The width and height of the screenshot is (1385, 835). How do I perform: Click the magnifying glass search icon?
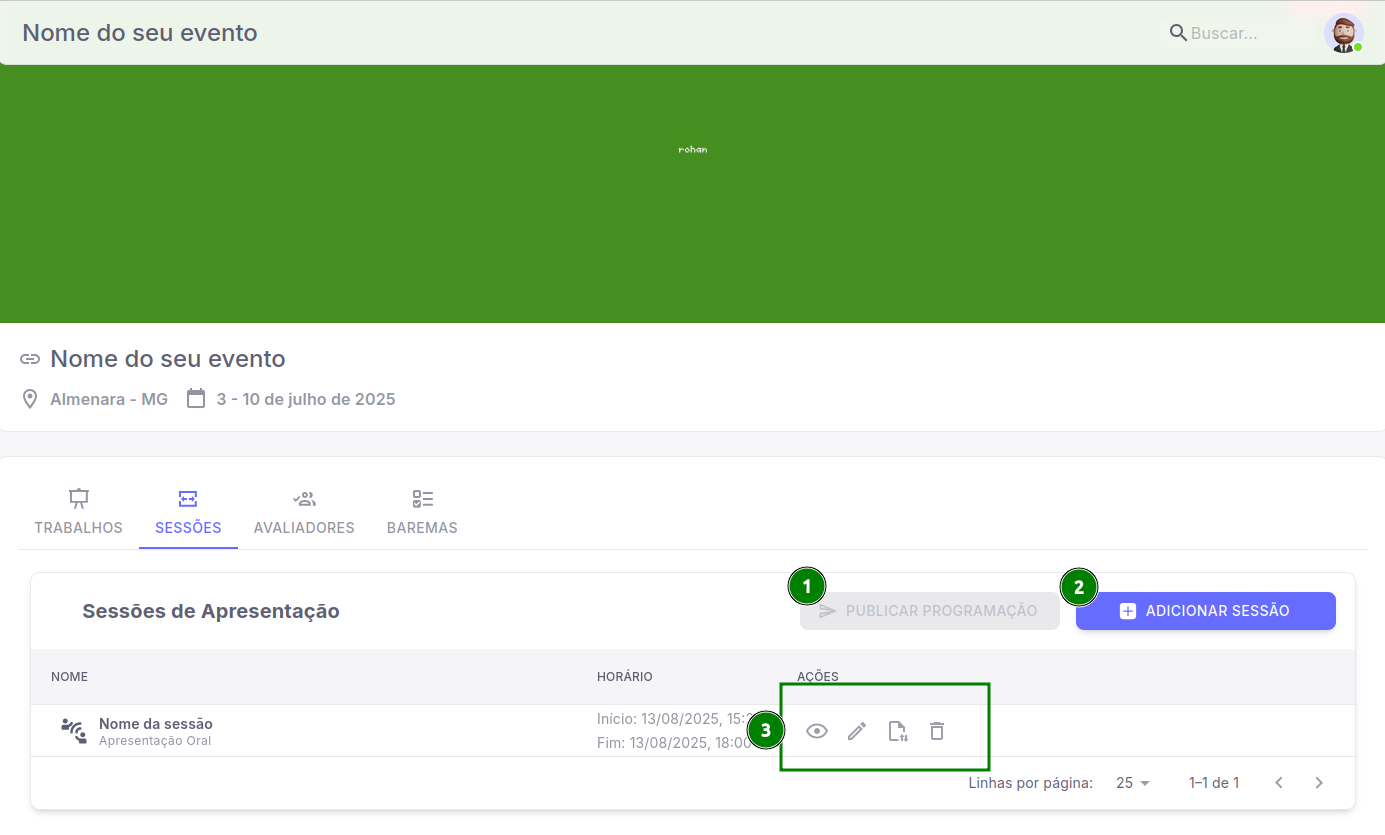point(1178,33)
